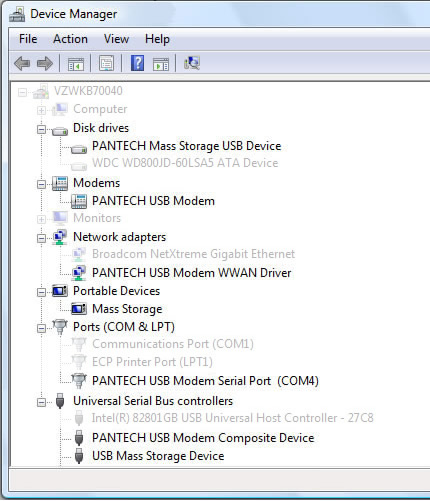Click the PANTECH USB Modem device icon
The width and height of the screenshot is (430, 501).
click(x=79, y=201)
